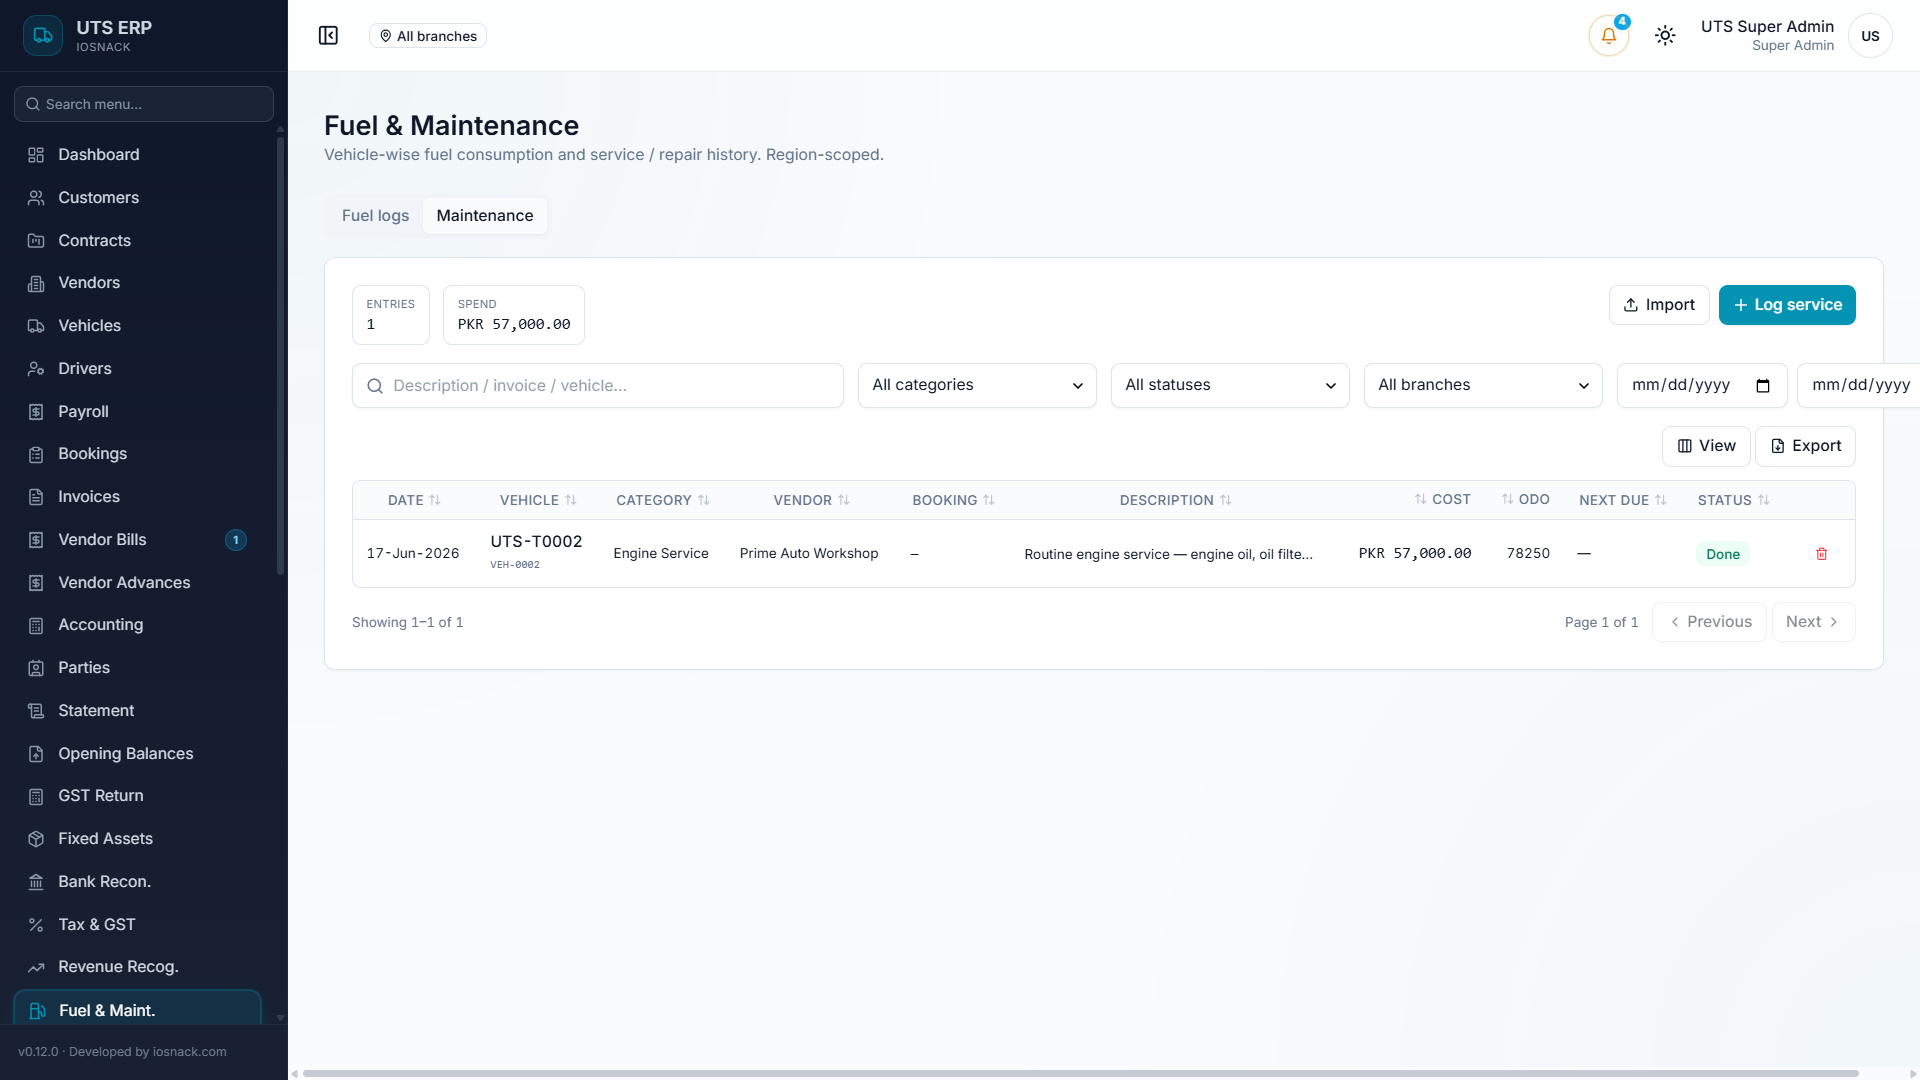Sort table by Vehicle column
This screenshot has width=1920, height=1080.
click(538, 500)
